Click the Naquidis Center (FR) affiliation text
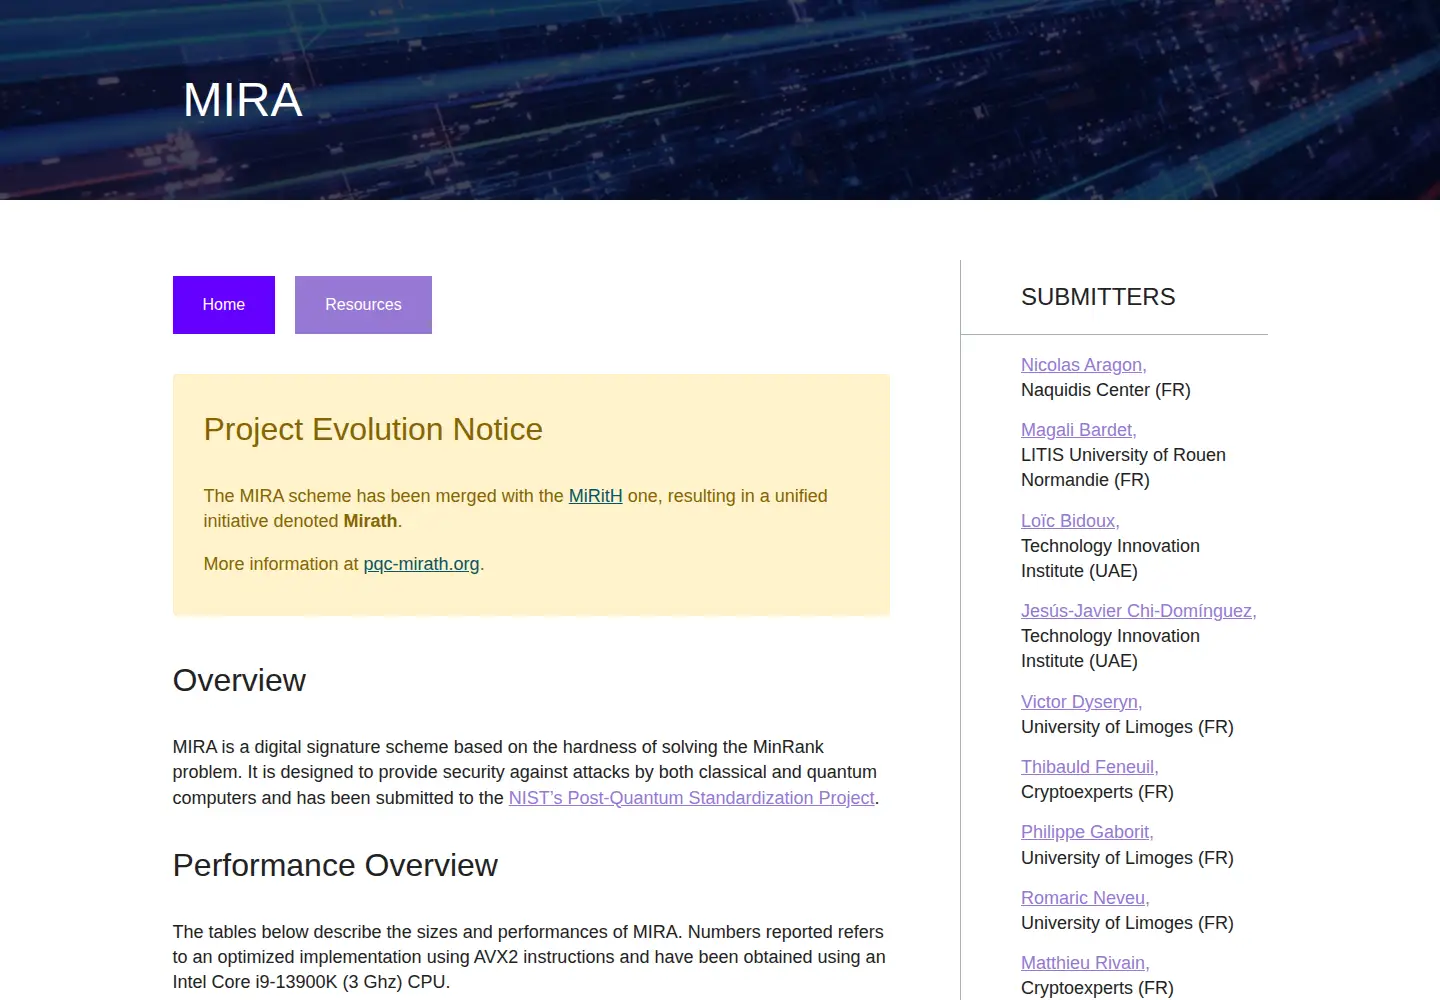This screenshot has height=1000, width=1440. point(1105,390)
